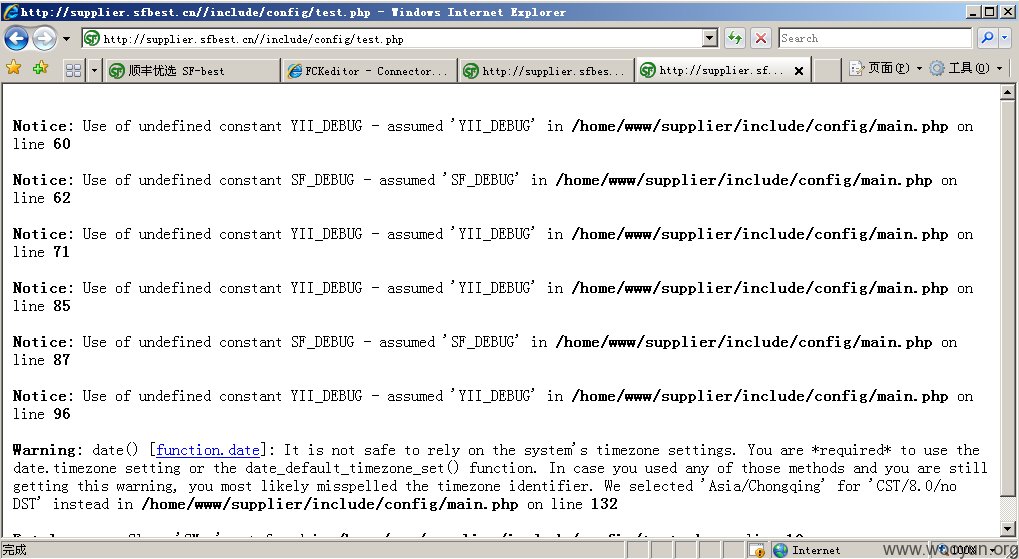Image resolution: width=1019 pixels, height=559 pixels.
Task: Click the 完成 status text
Action: tap(14, 550)
